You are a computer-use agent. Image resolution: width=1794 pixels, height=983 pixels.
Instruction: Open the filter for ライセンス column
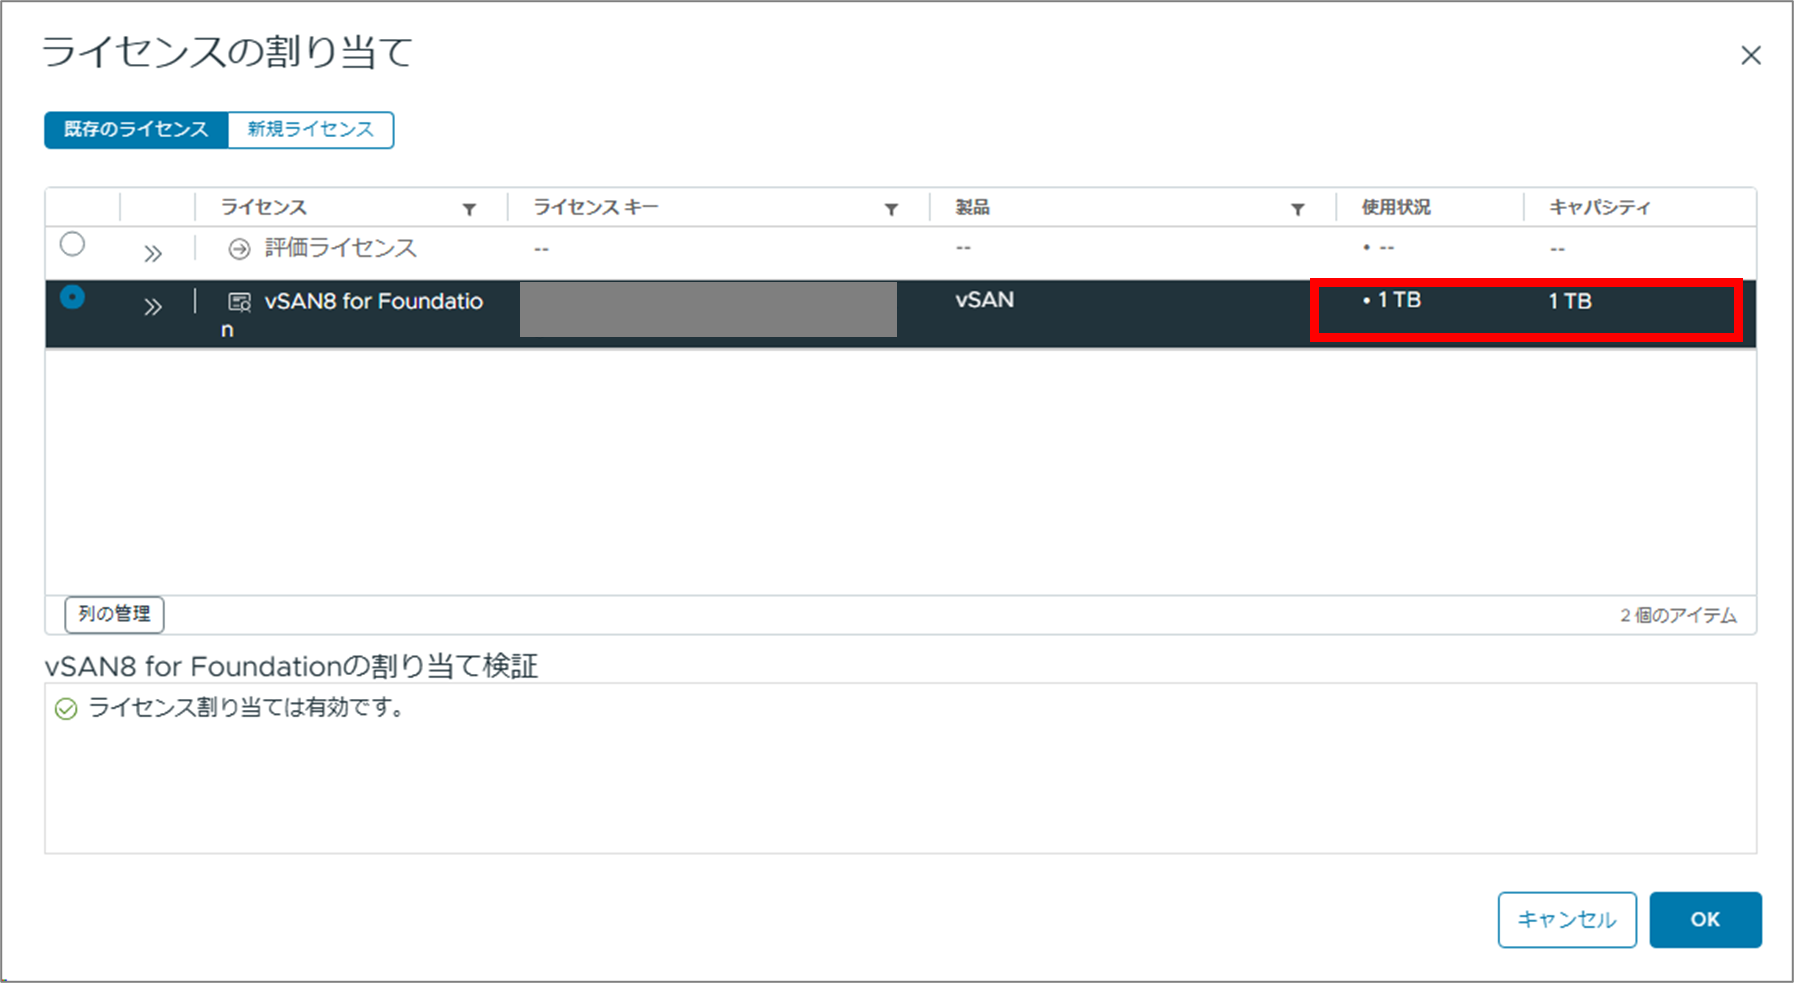coord(469,209)
